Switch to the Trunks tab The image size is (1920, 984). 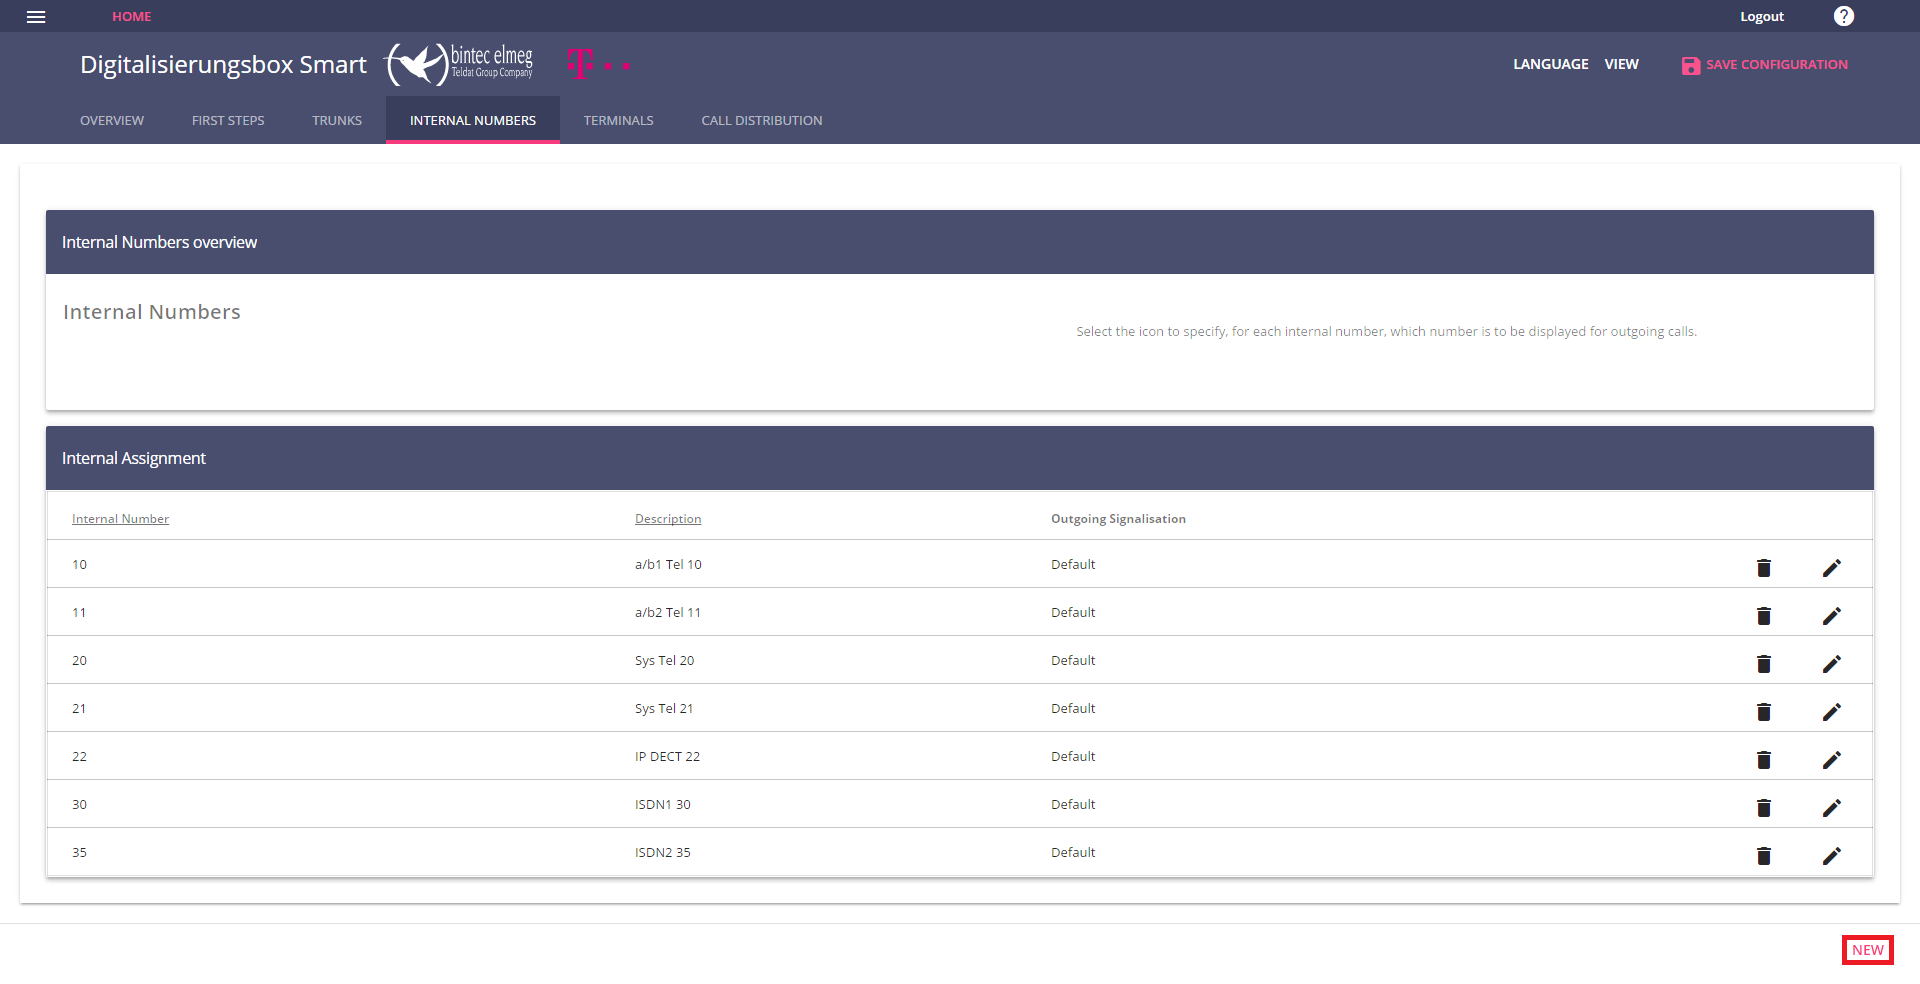337,120
